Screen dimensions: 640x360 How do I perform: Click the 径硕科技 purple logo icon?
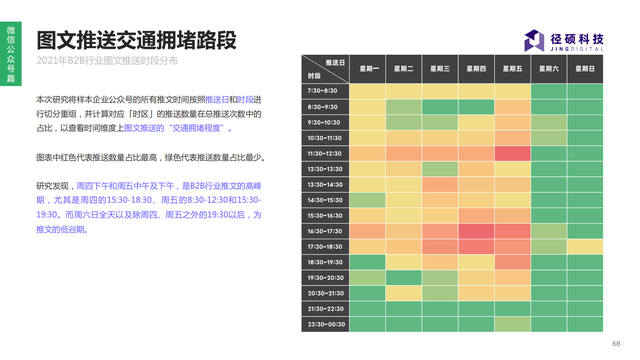[x=534, y=40]
